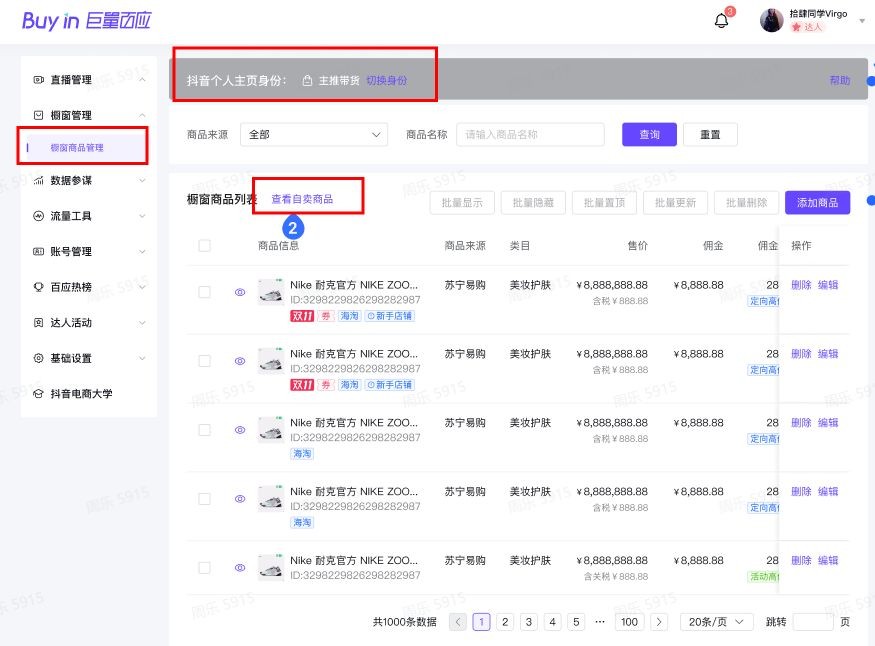875x646 pixels.
Task: Click 编辑 on the third product row
Action: click(828, 423)
